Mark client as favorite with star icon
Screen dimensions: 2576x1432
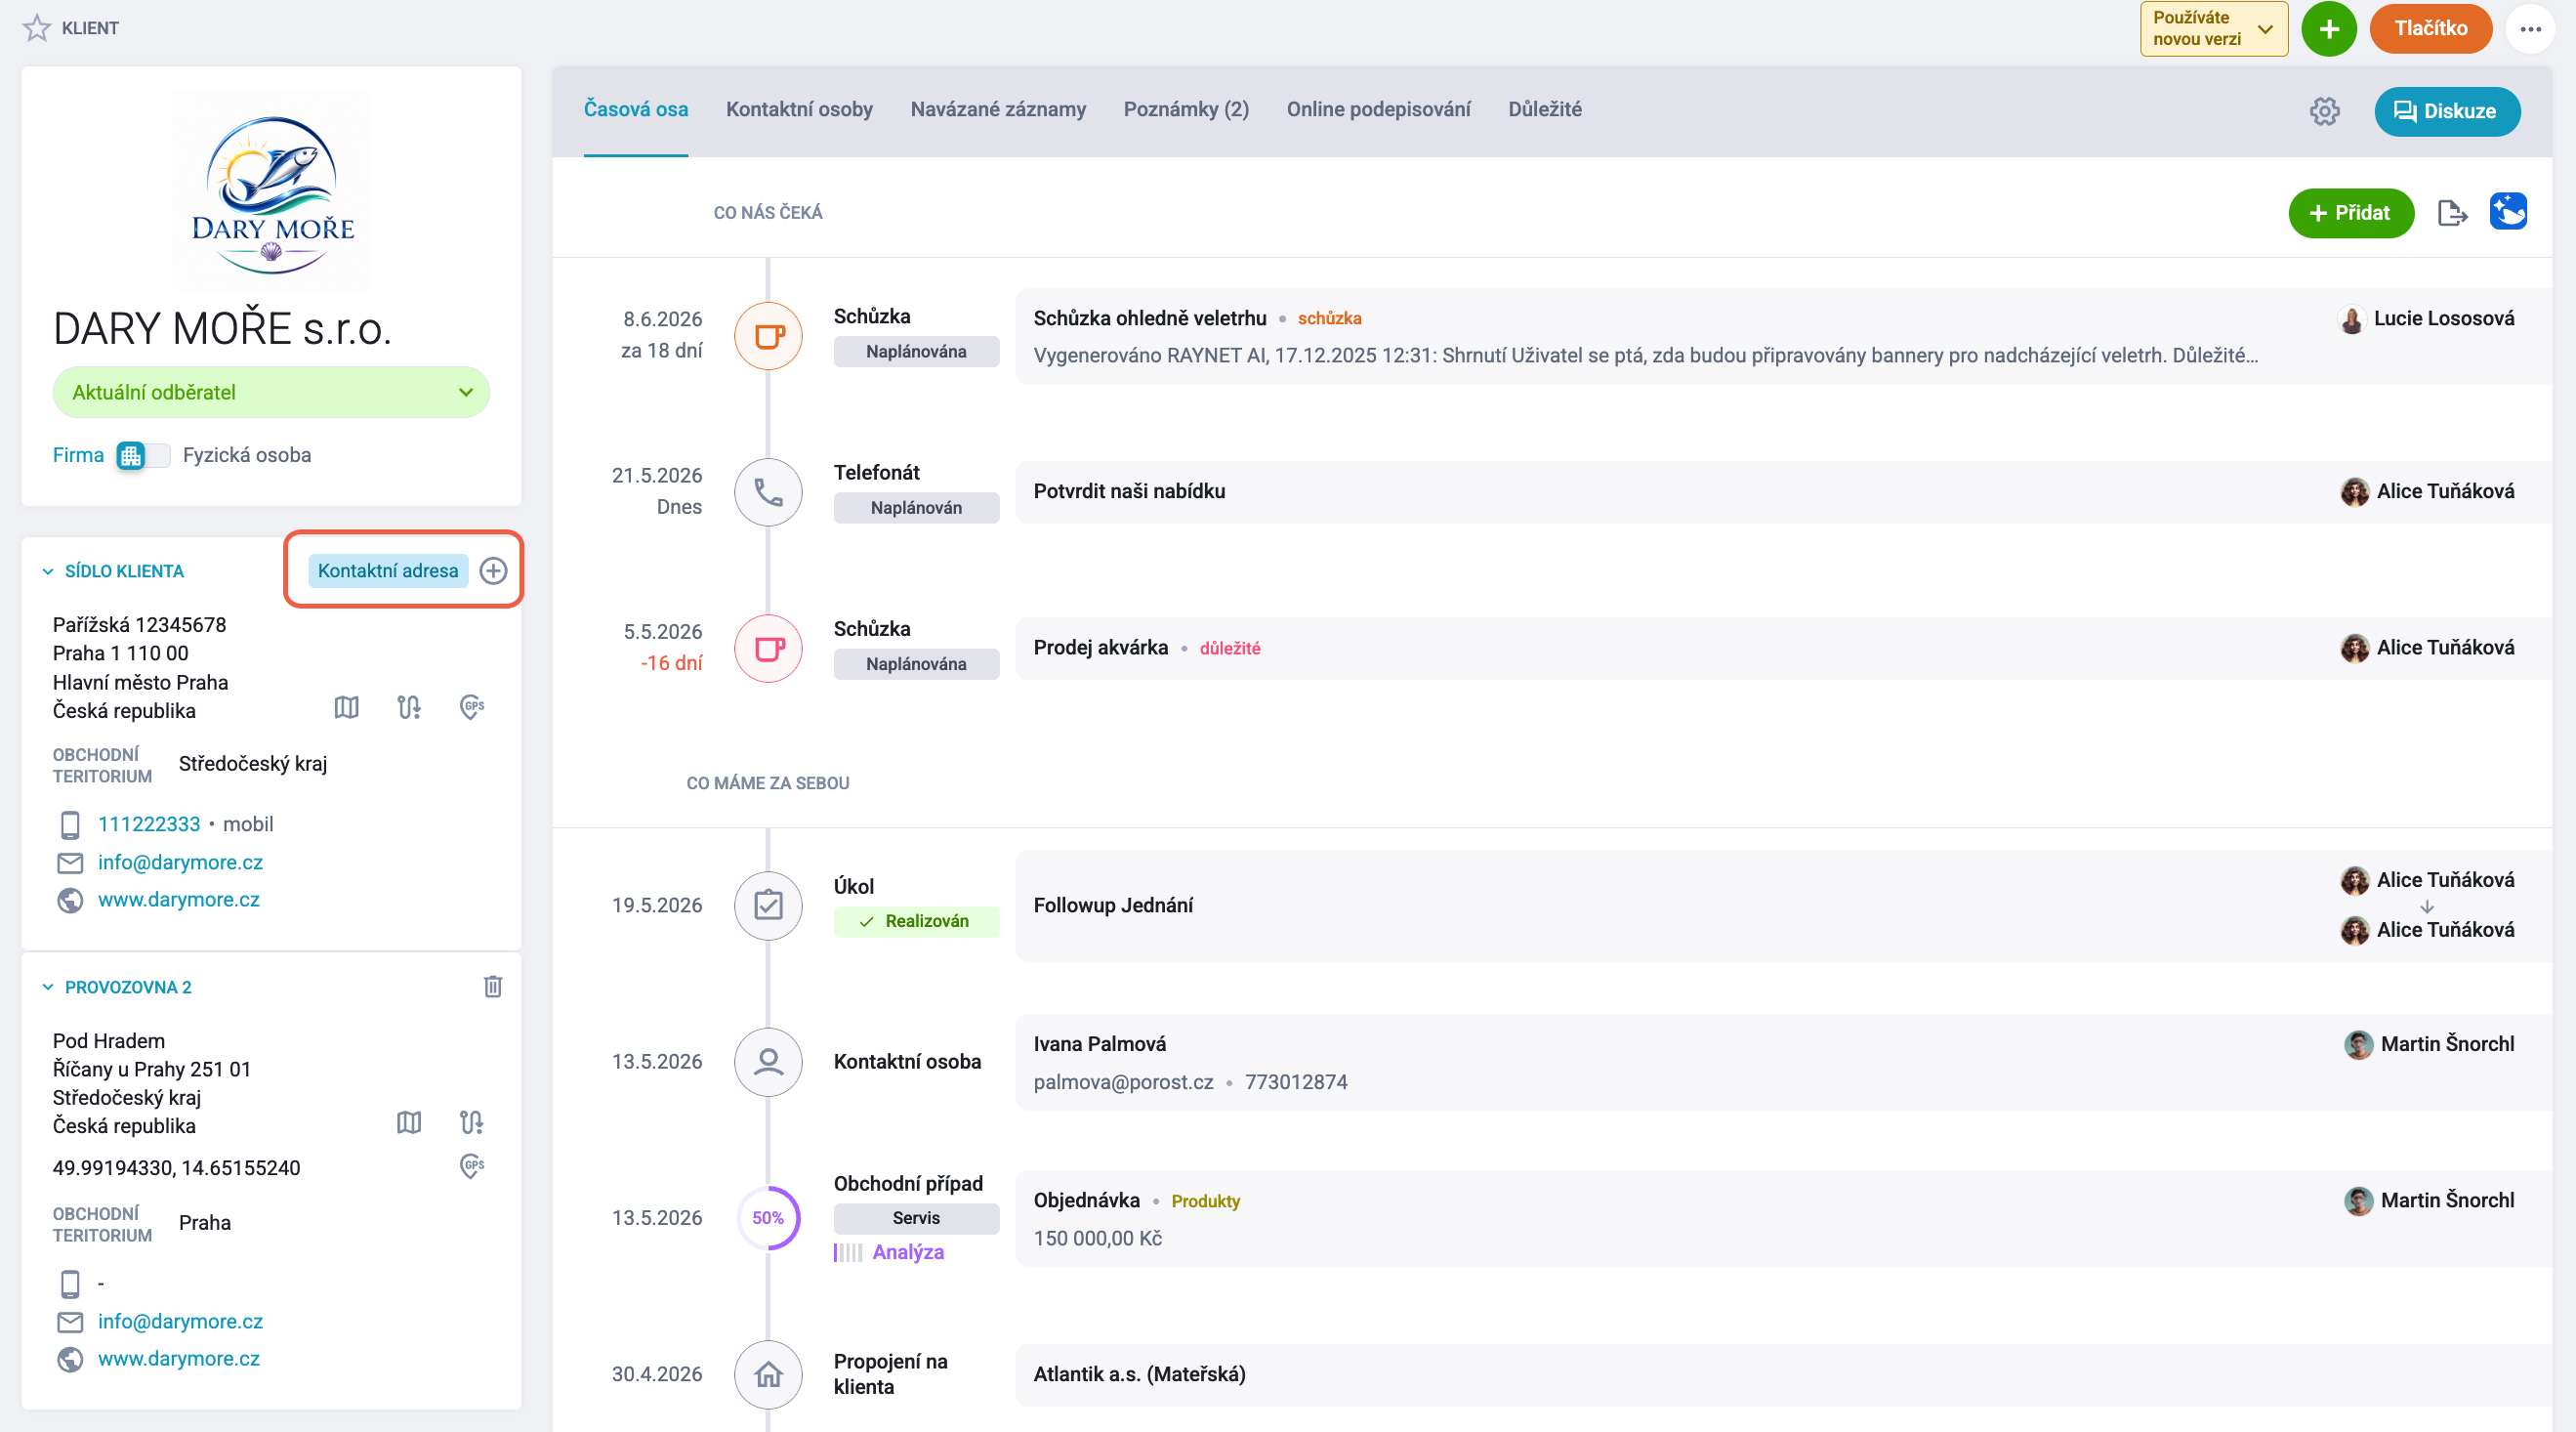37,28
